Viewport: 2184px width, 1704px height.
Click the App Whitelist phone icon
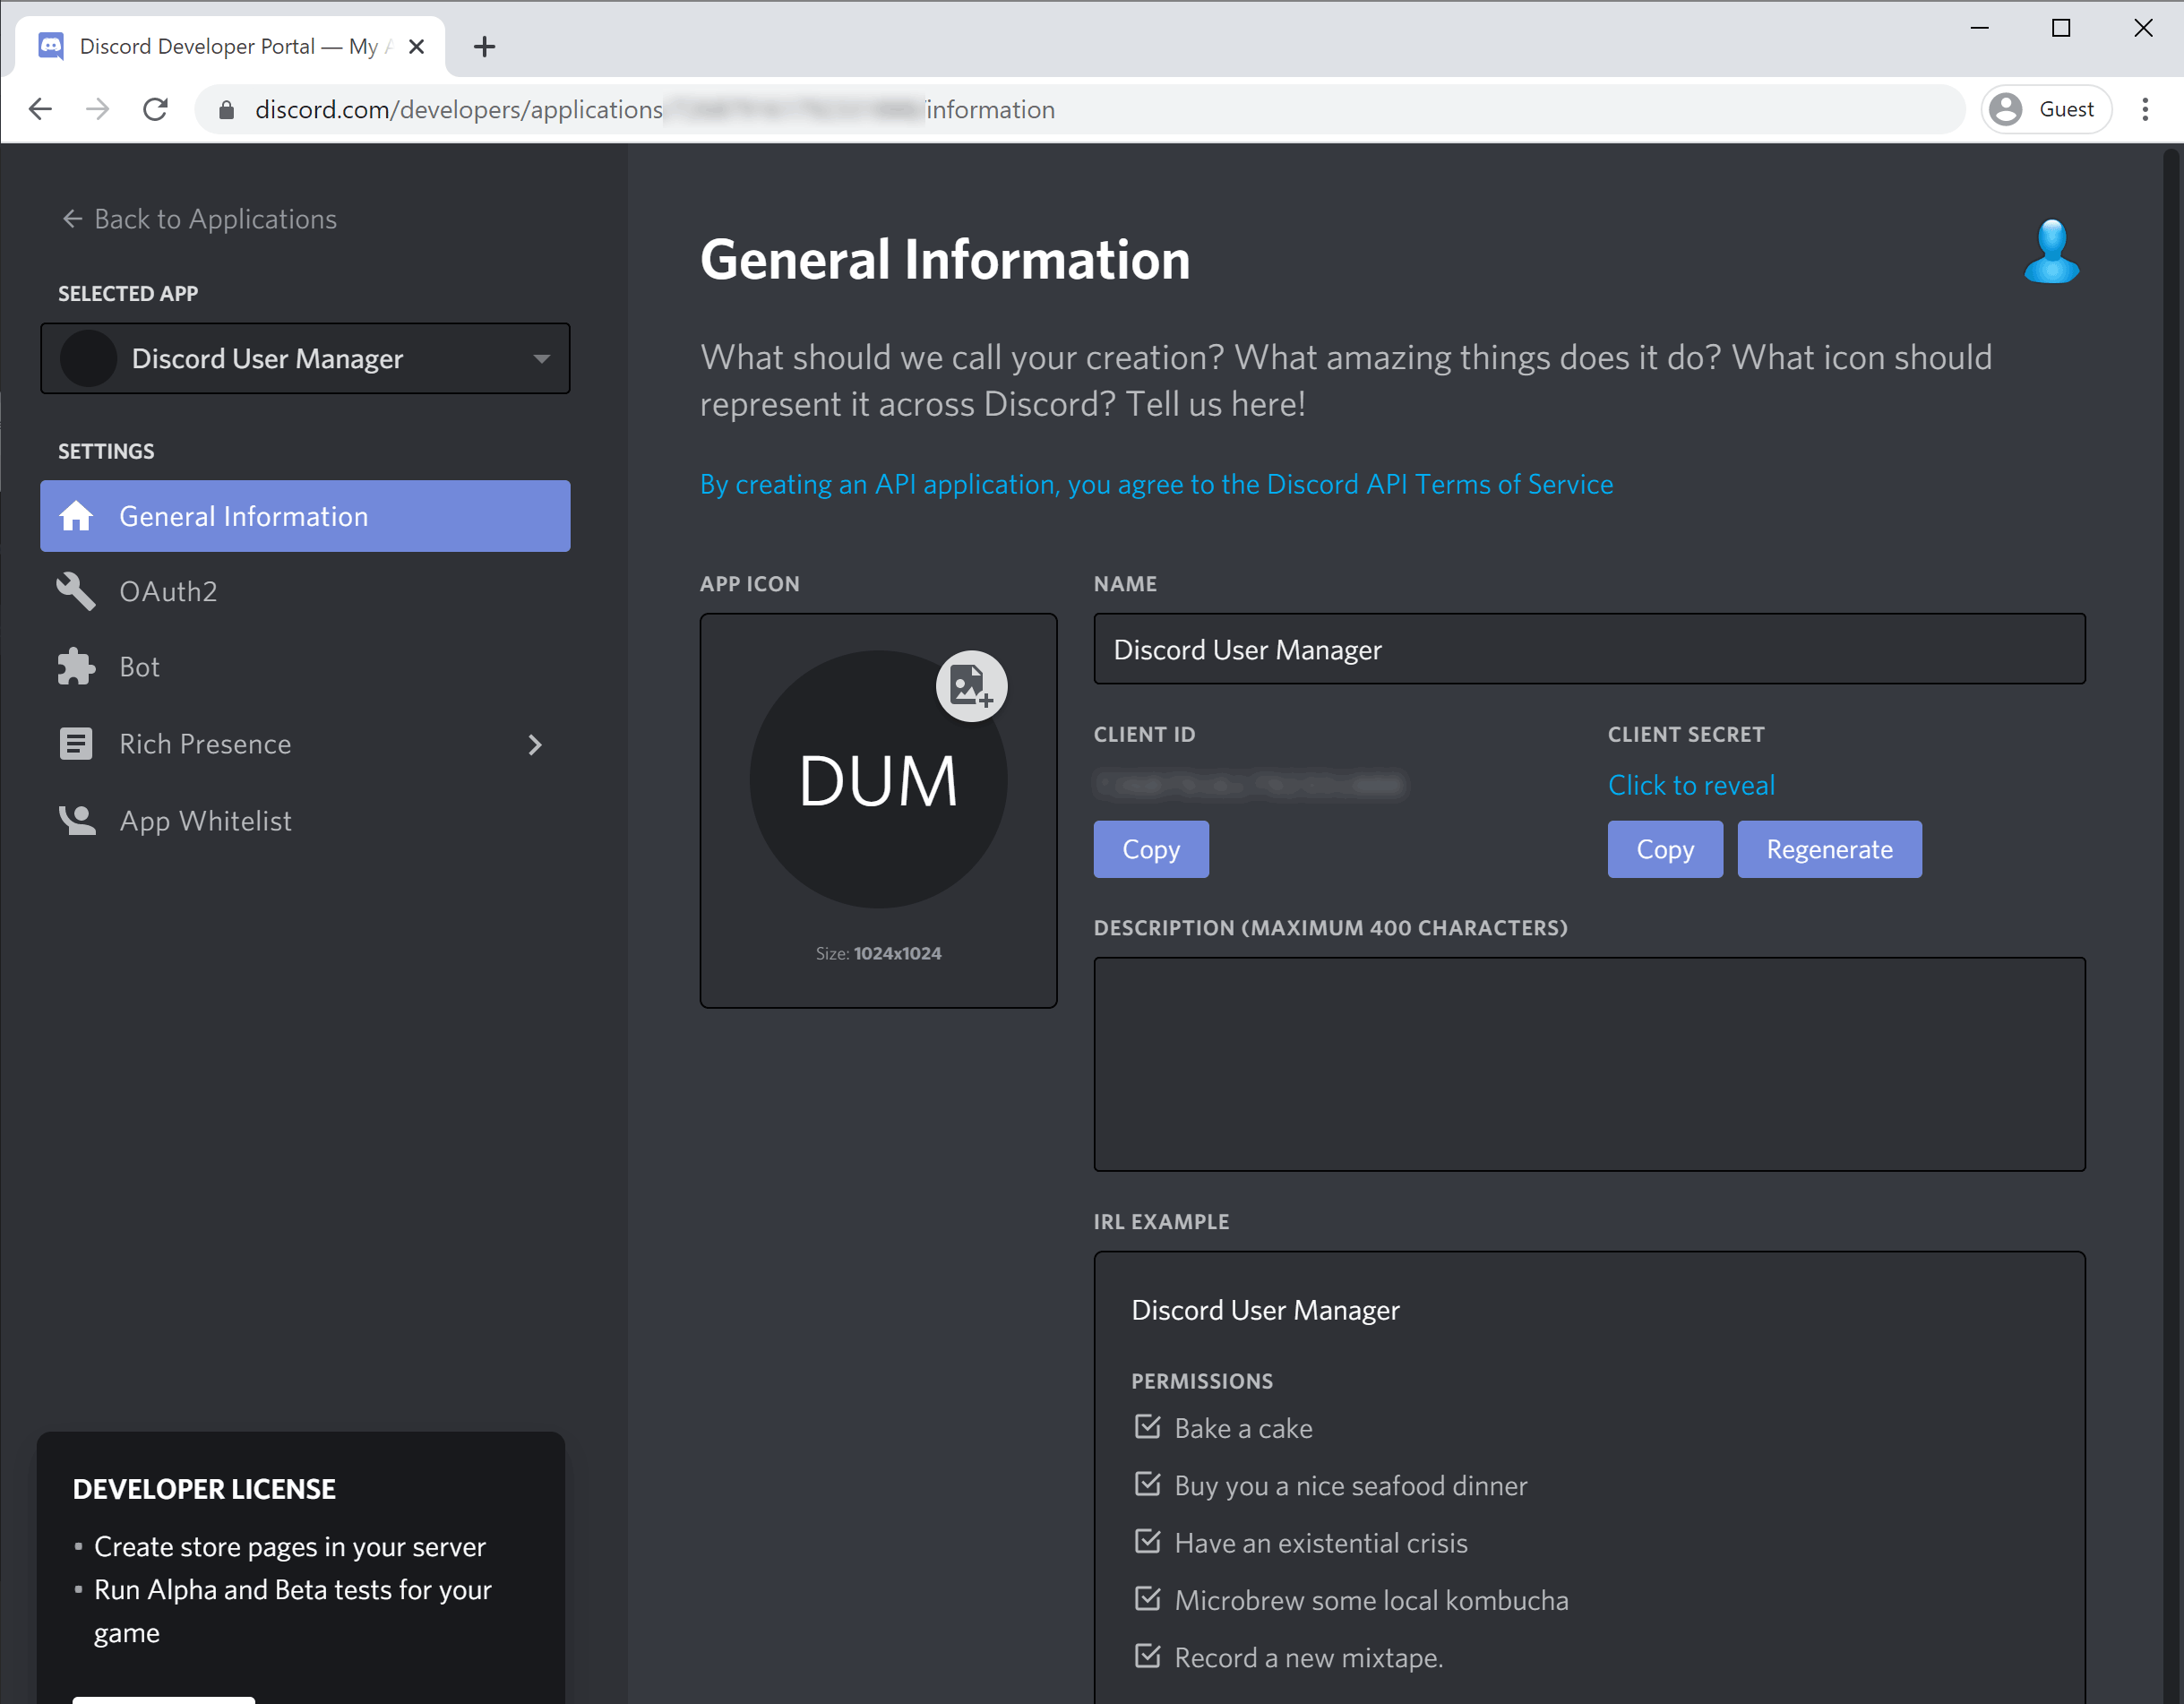(x=76, y=820)
